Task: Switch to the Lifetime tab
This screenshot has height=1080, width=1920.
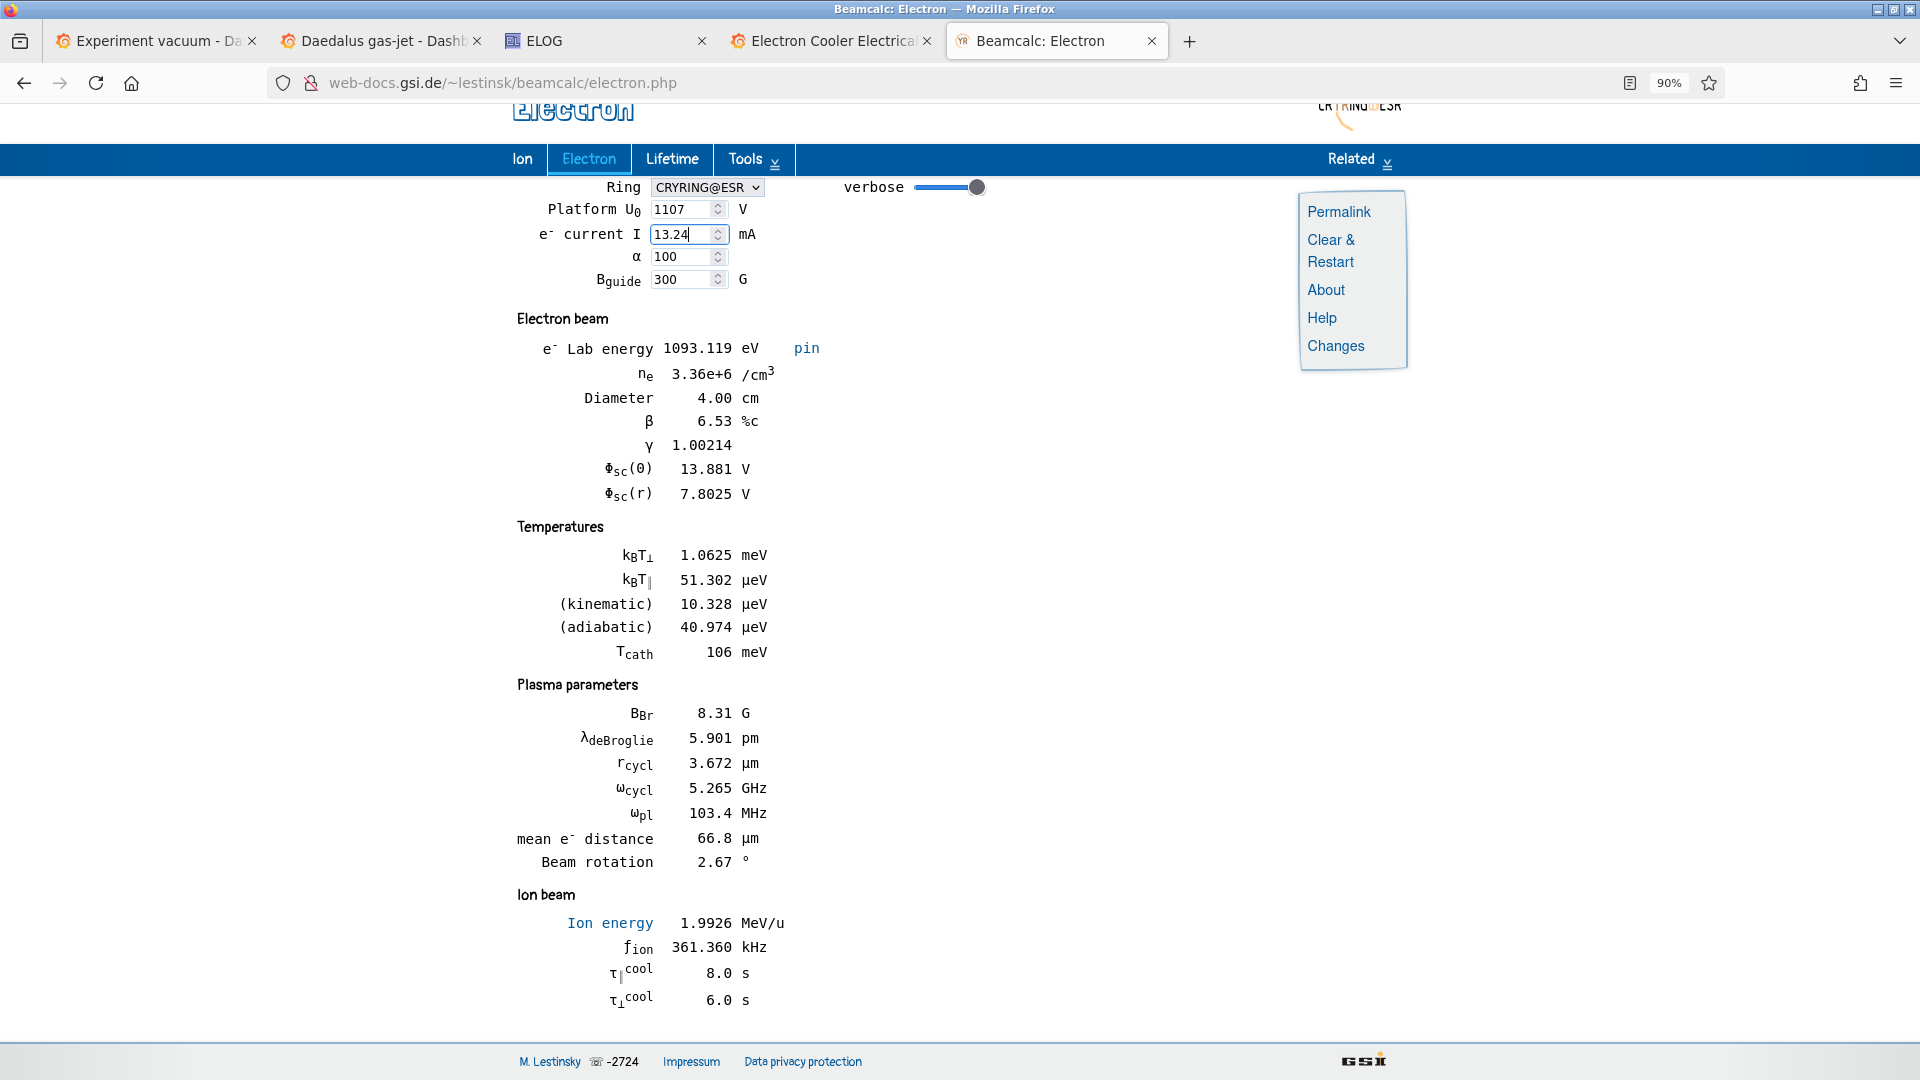Action: point(671,159)
